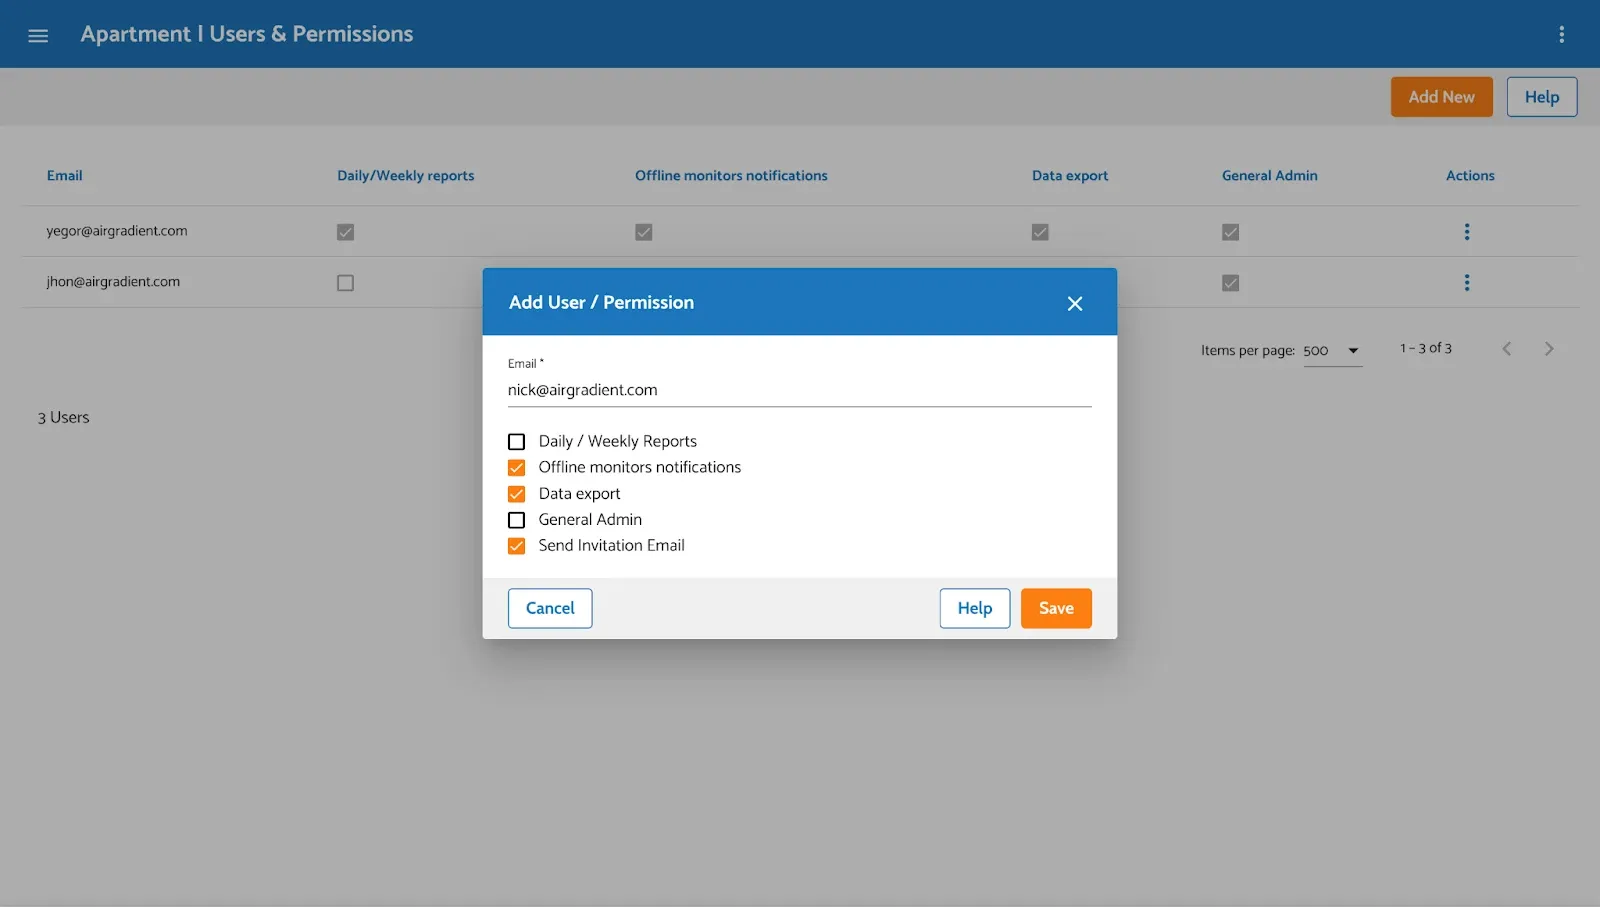Toggle Data export permission in the dialog
The image size is (1600, 907).
(516, 493)
